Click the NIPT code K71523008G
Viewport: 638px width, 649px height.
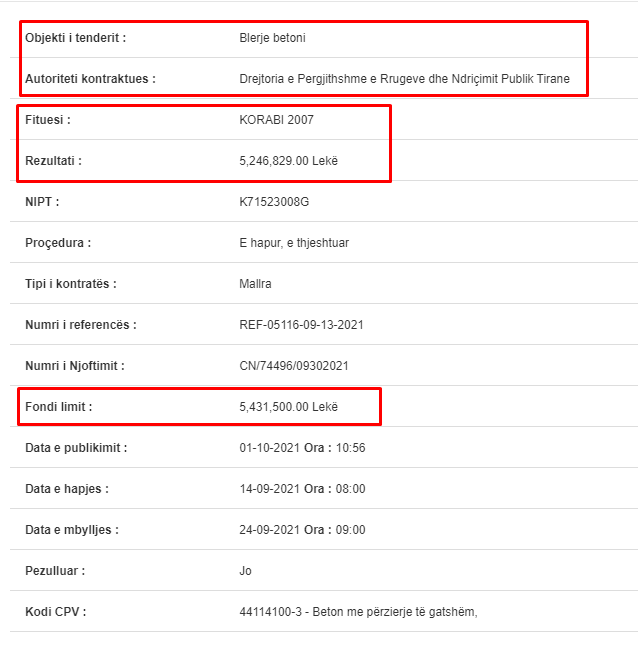click(x=274, y=202)
